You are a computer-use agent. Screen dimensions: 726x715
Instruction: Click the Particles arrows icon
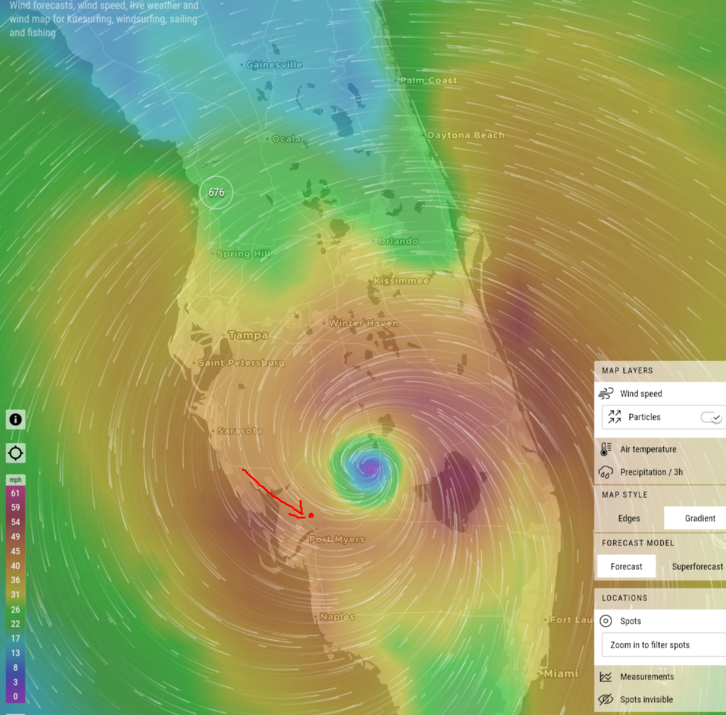click(614, 417)
